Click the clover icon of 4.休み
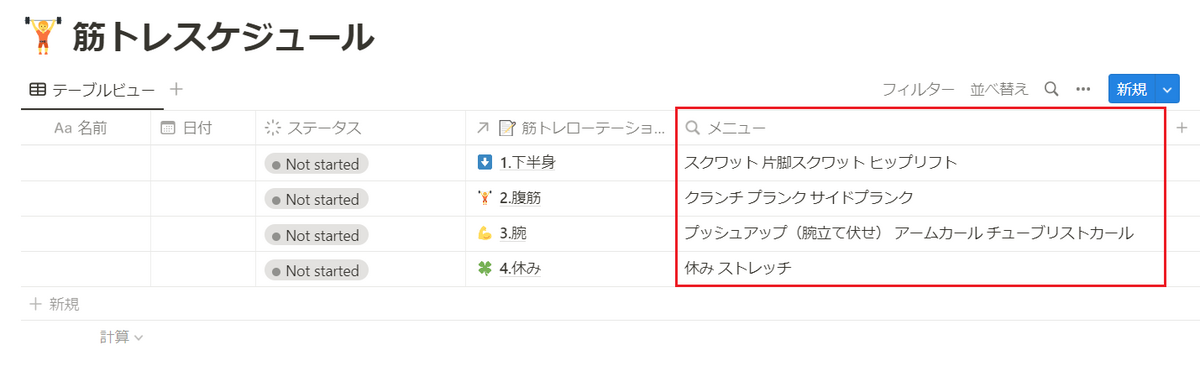1200x366 pixels. [485, 268]
